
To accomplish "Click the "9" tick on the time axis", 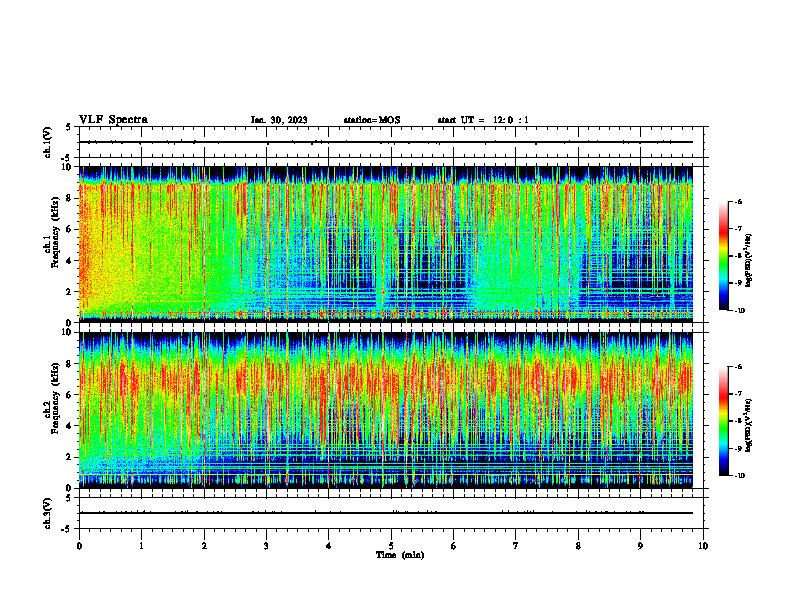I will pos(640,546).
